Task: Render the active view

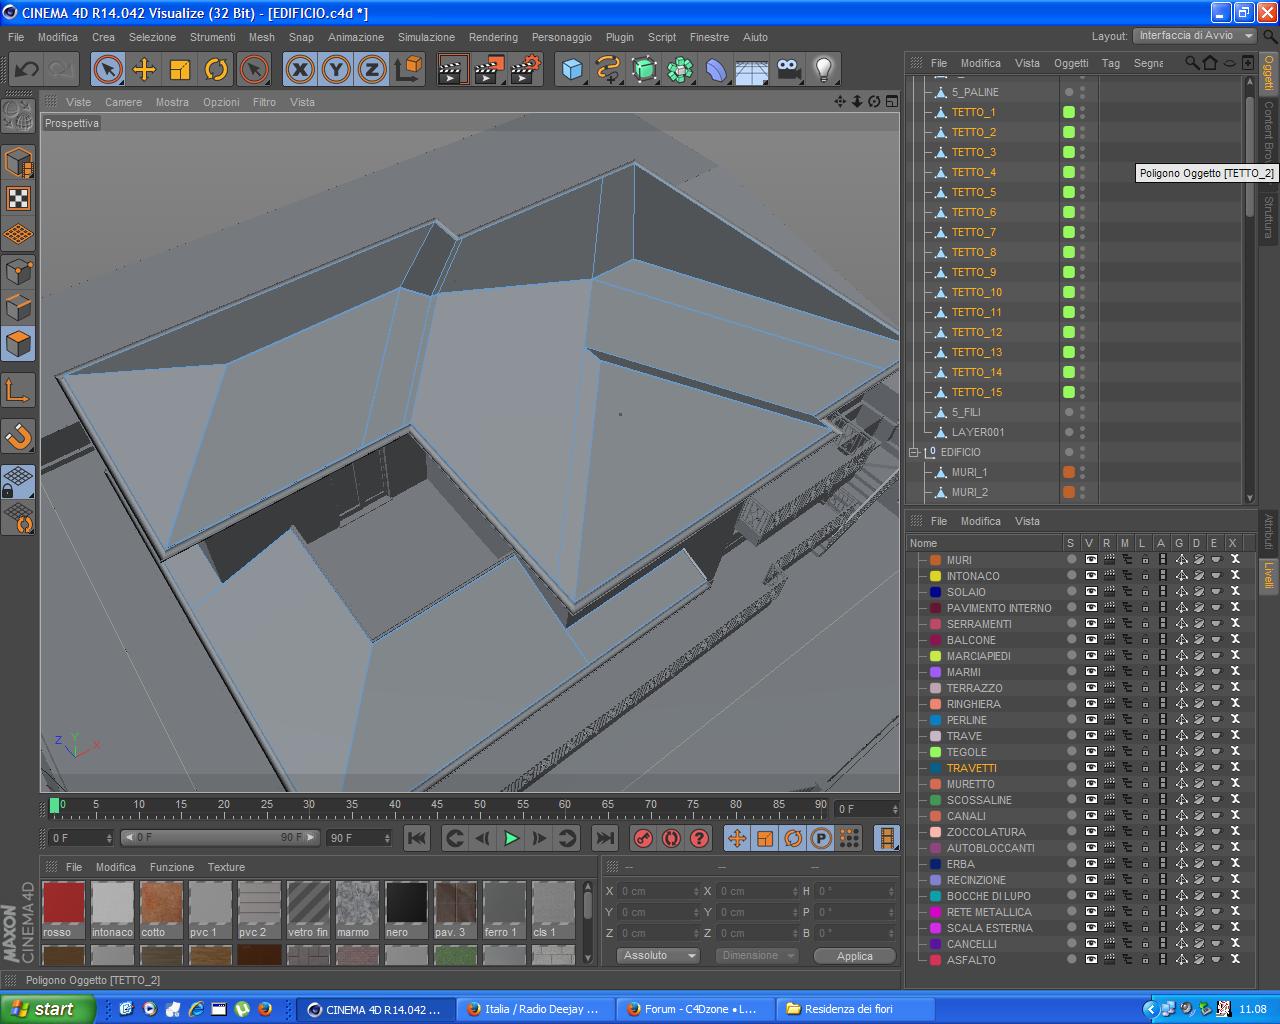Action: point(453,69)
